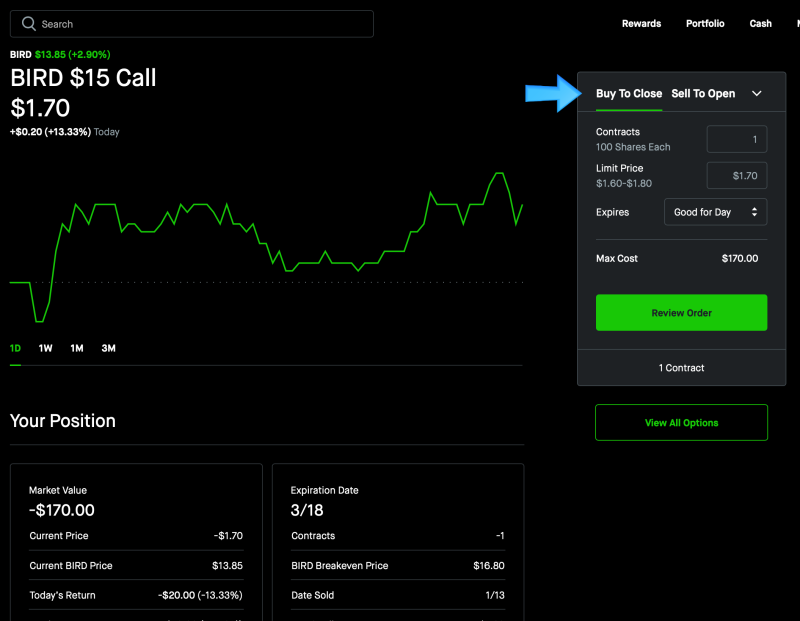Click the Max Cost $170.00 value
Viewport: 800px width, 621px height.
[x=740, y=258]
